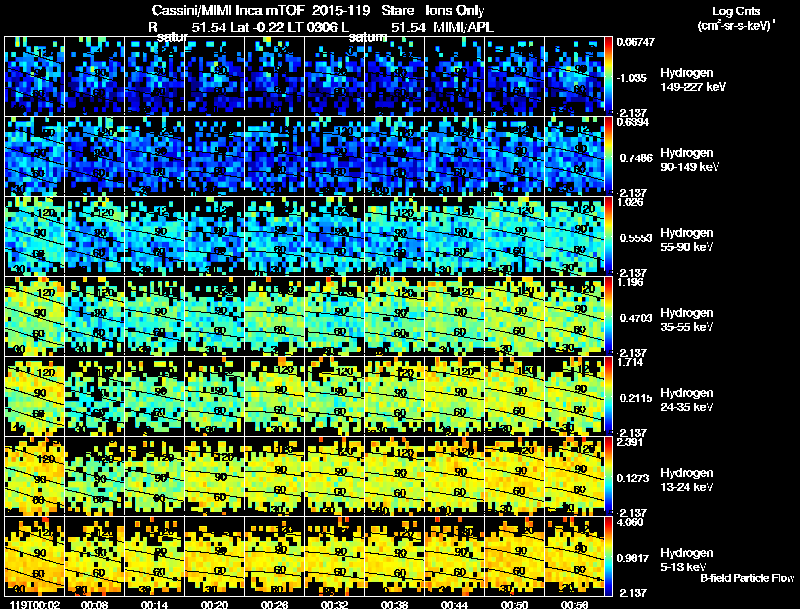This screenshot has width=800, height=609.
Task: Click the 'Hydrogen 90-149 keV' row label
Action: click(690, 160)
